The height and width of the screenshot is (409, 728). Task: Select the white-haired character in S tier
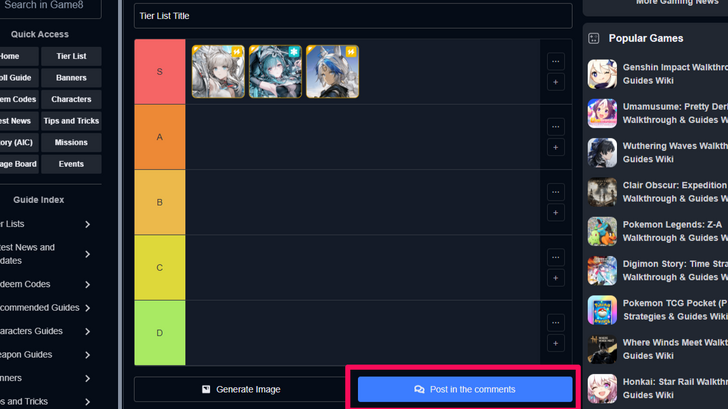point(218,71)
